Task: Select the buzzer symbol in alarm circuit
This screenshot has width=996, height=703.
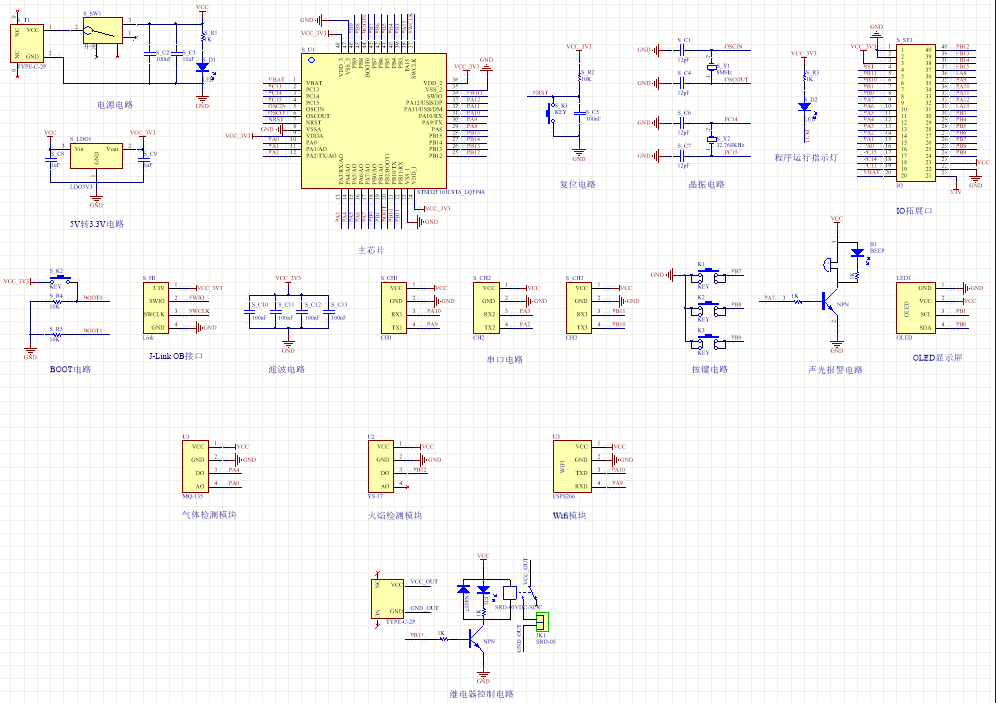Action: tap(826, 265)
